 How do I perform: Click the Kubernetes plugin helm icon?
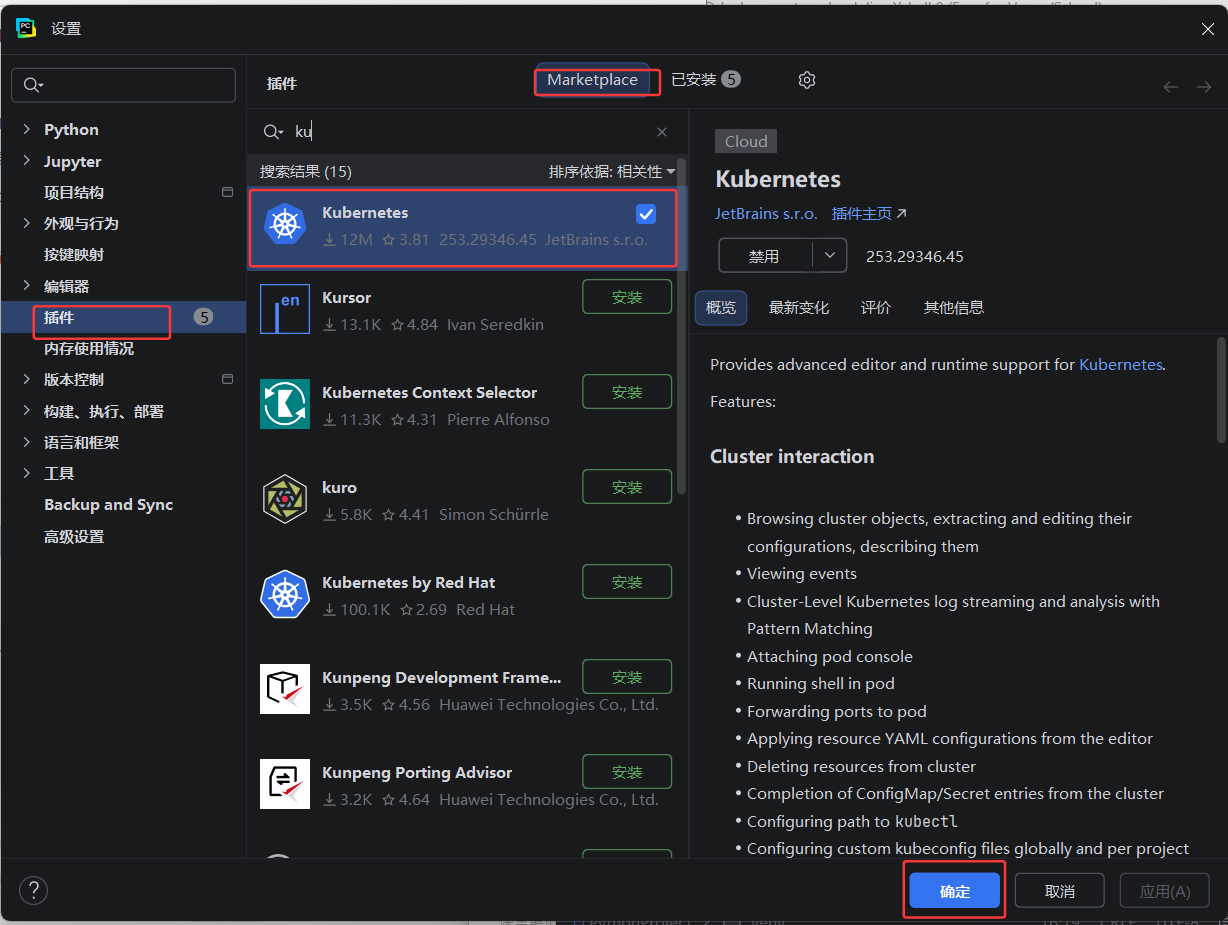[x=285, y=224]
